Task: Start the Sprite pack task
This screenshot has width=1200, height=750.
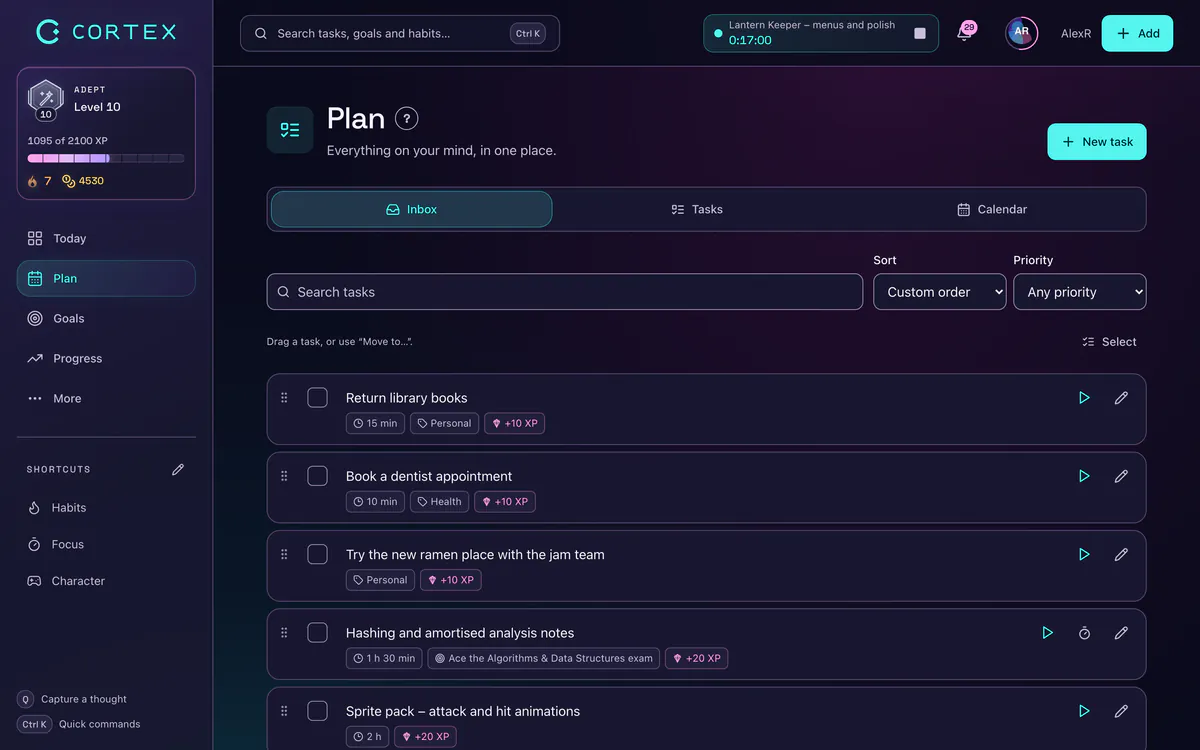Action: [x=1084, y=711]
